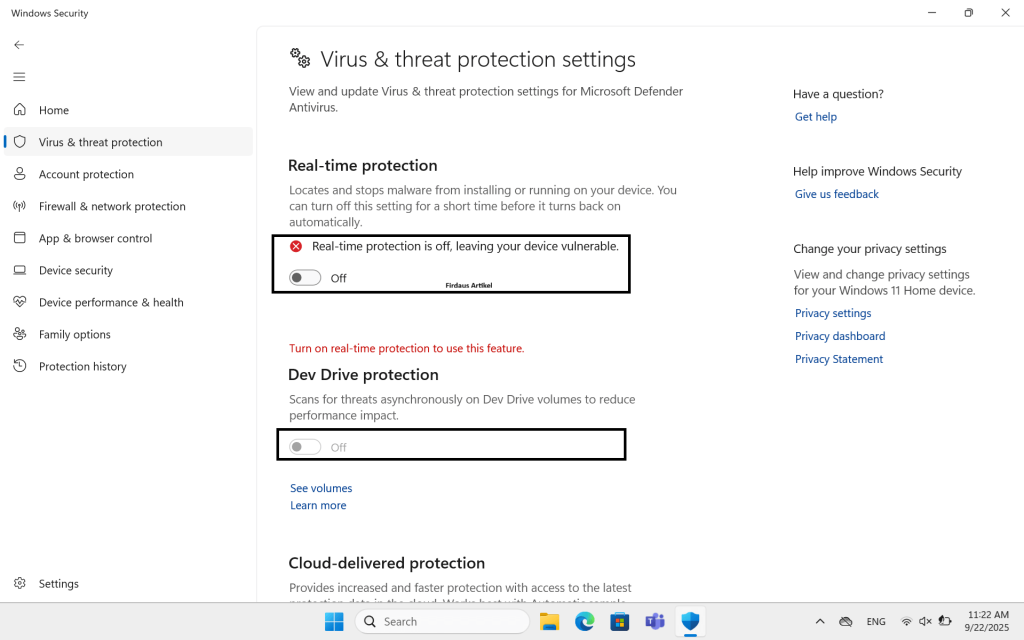Toggle Dev Drive protection on
Image resolution: width=1024 pixels, height=640 pixels.
tap(305, 446)
